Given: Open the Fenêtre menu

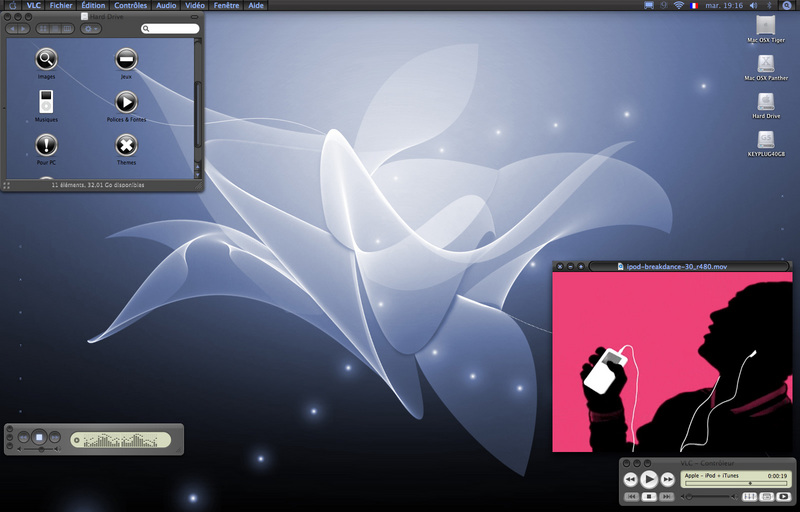Looking at the screenshot, I should coord(226,5).
